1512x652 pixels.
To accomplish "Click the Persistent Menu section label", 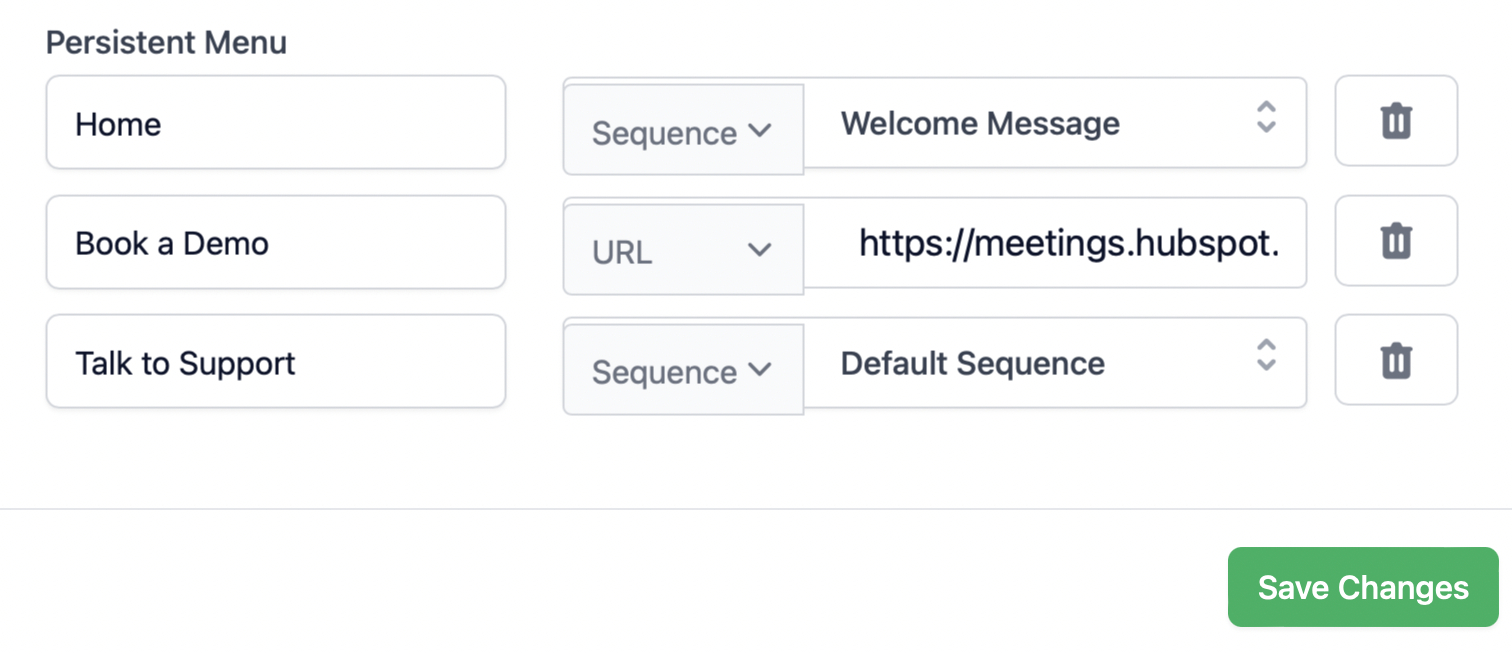I will tap(166, 42).
